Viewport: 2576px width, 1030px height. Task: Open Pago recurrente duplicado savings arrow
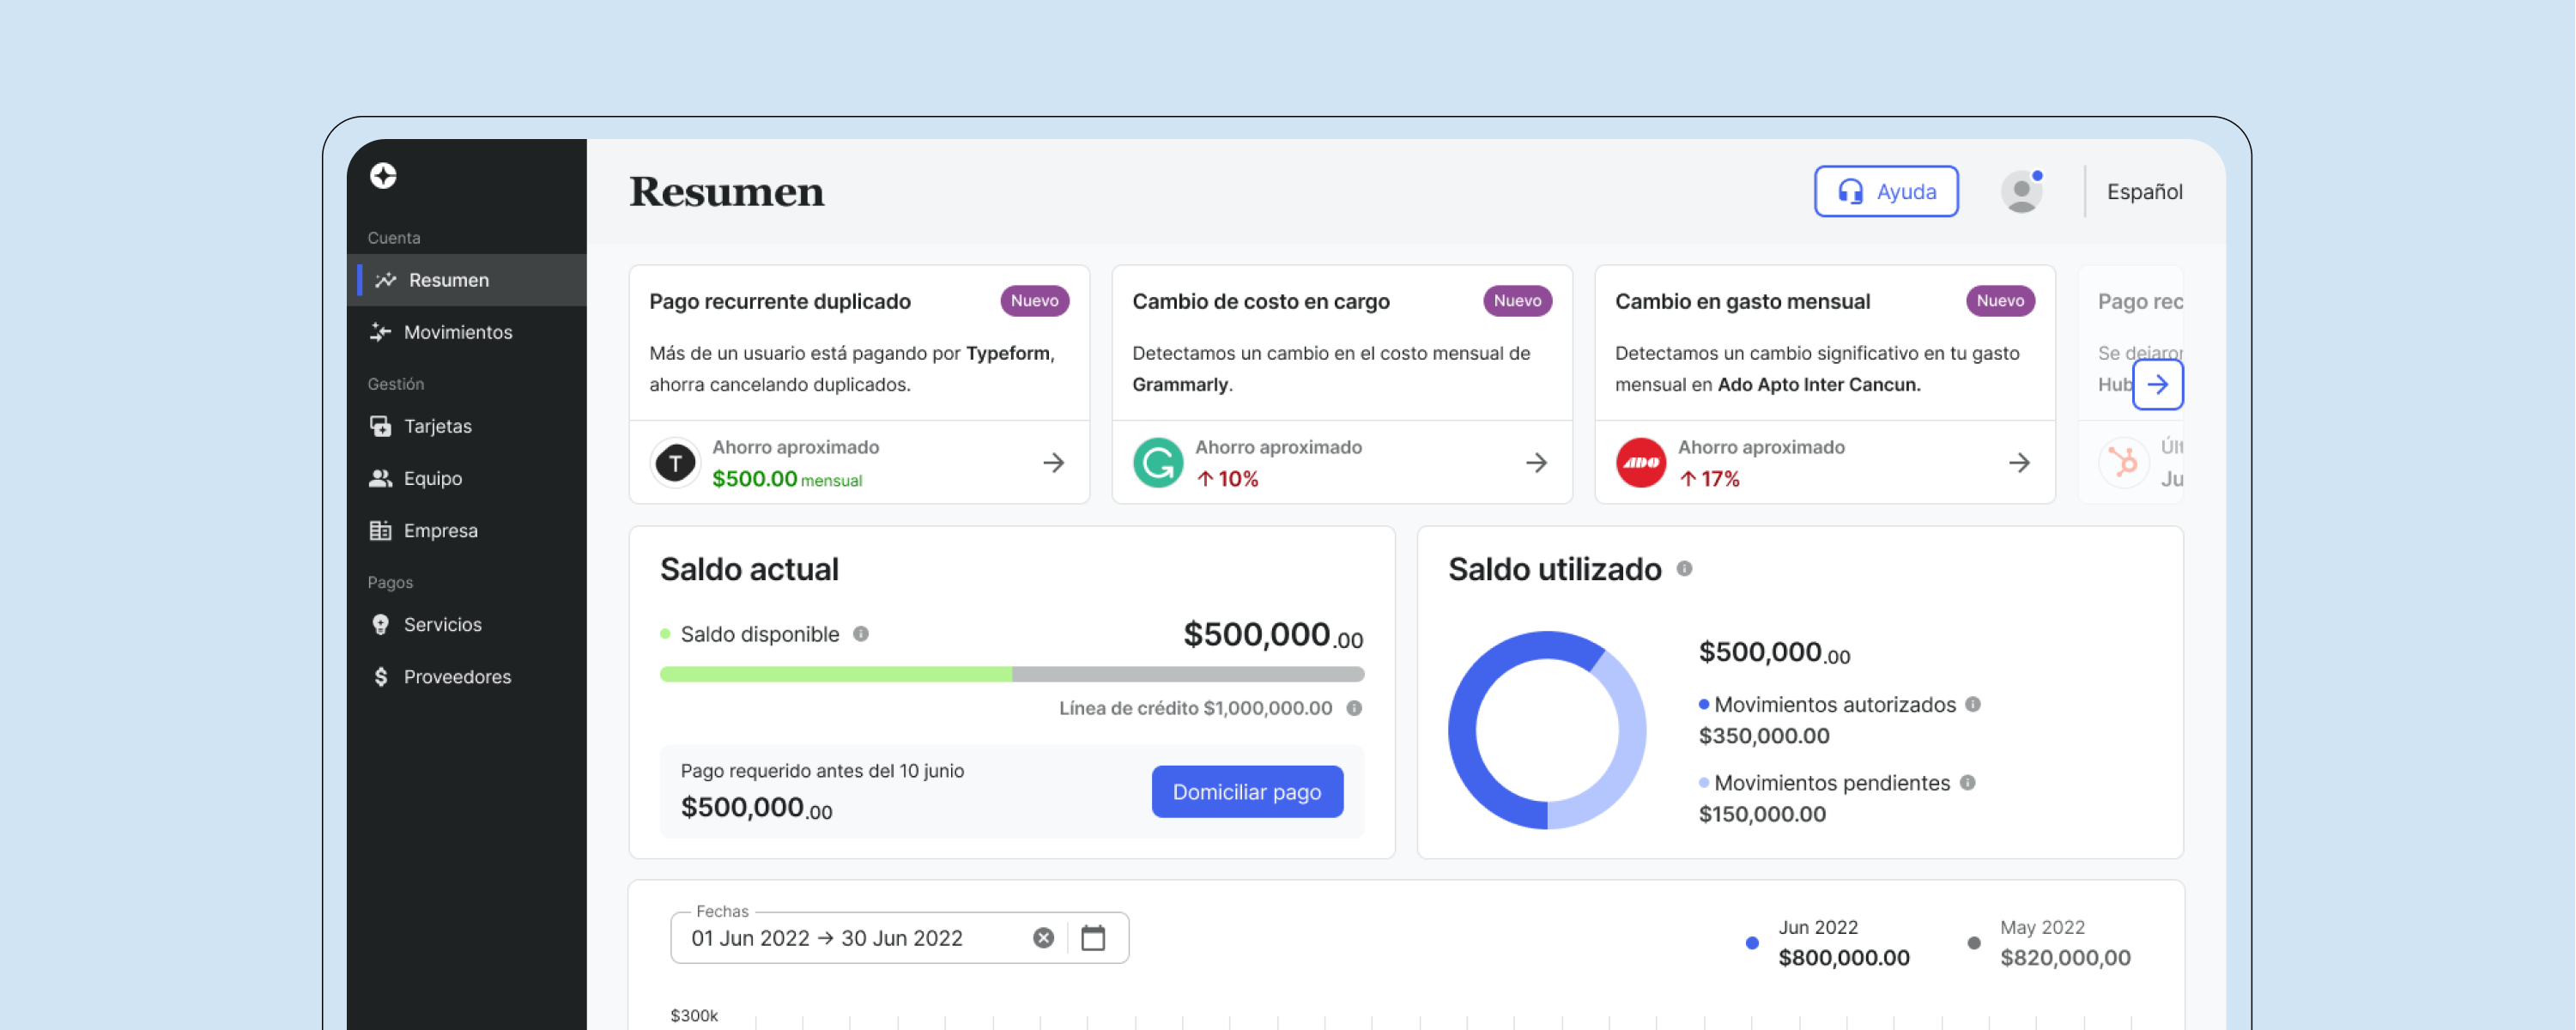click(1054, 462)
